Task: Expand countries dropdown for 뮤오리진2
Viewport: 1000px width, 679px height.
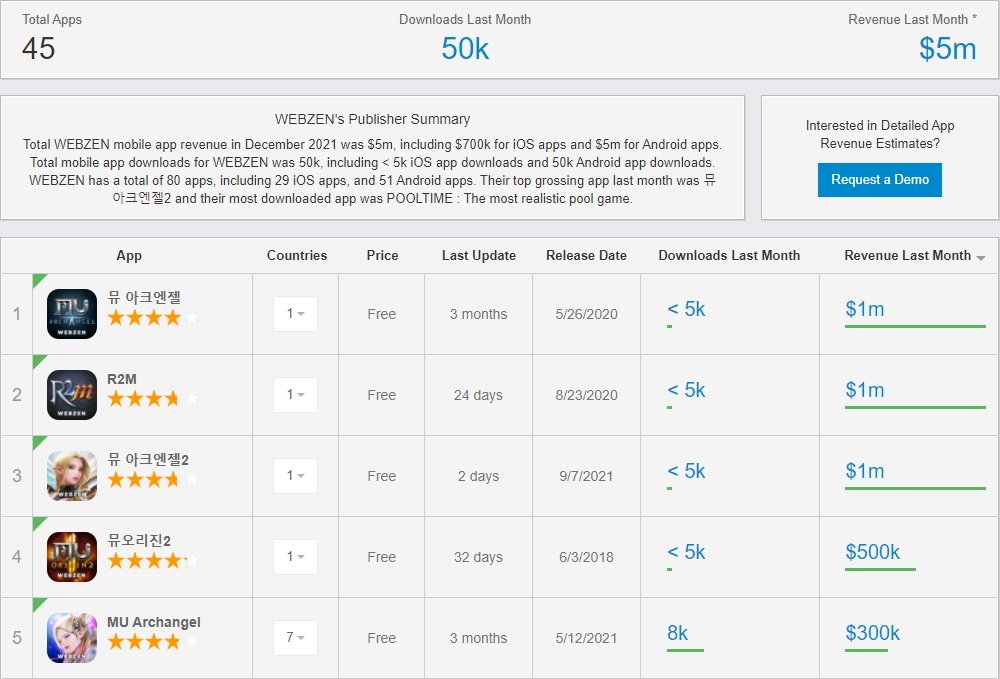Action: pos(295,557)
